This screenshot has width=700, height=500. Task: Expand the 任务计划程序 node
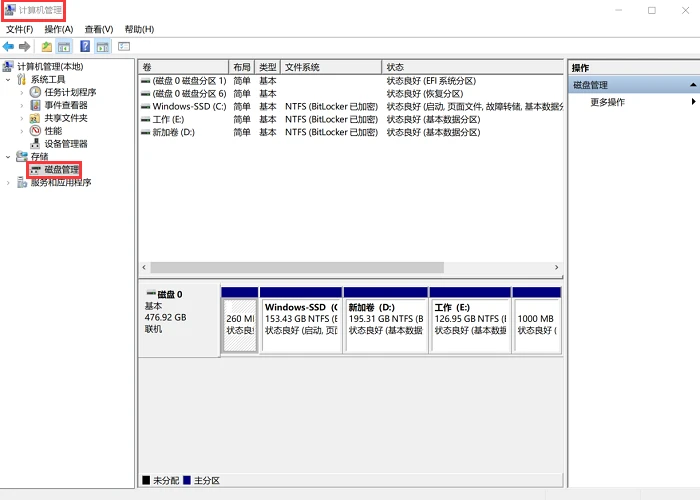coord(22,92)
